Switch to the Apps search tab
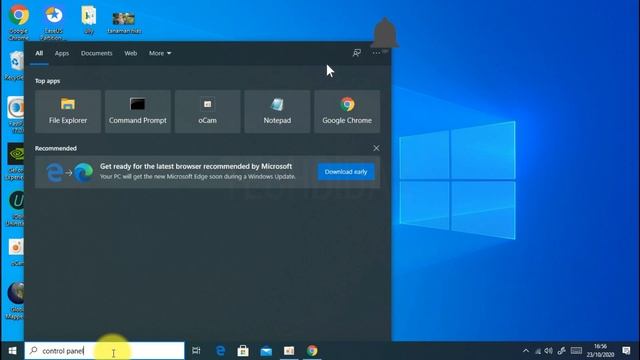This screenshot has height=360, width=640. [x=62, y=53]
